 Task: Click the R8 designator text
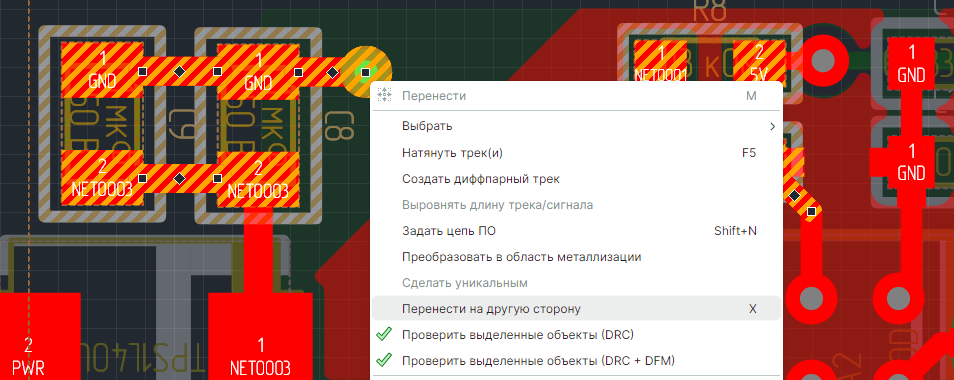click(x=710, y=11)
